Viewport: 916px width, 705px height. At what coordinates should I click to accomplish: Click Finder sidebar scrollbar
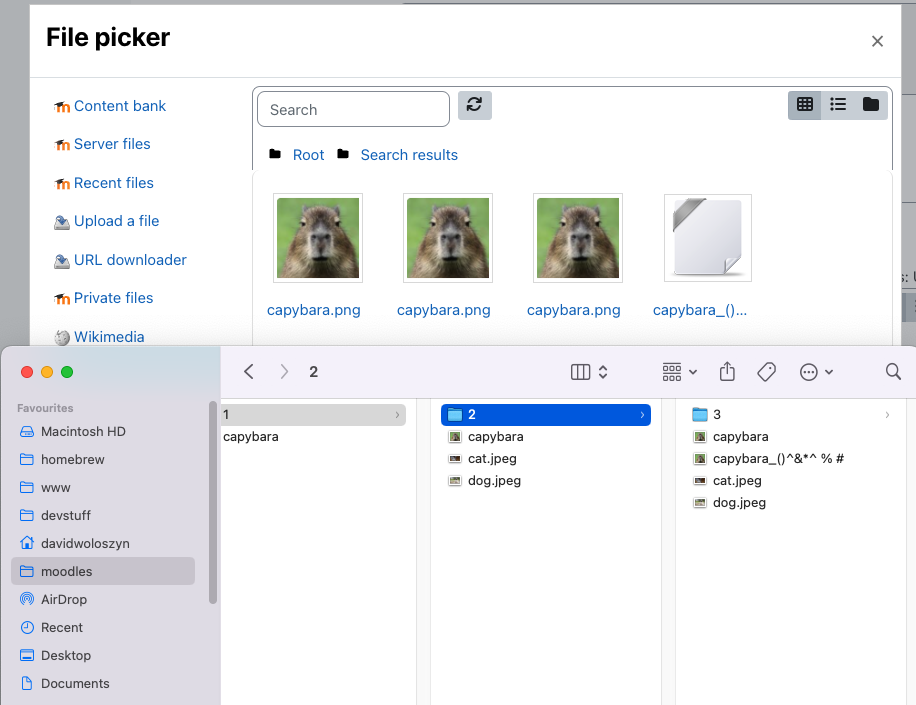click(x=213, y=502)
